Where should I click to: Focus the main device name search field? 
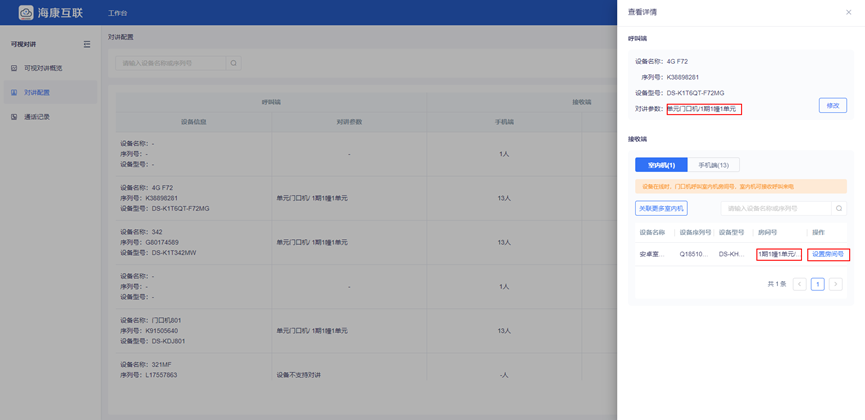pyautogui.click(x=170, y=63)
